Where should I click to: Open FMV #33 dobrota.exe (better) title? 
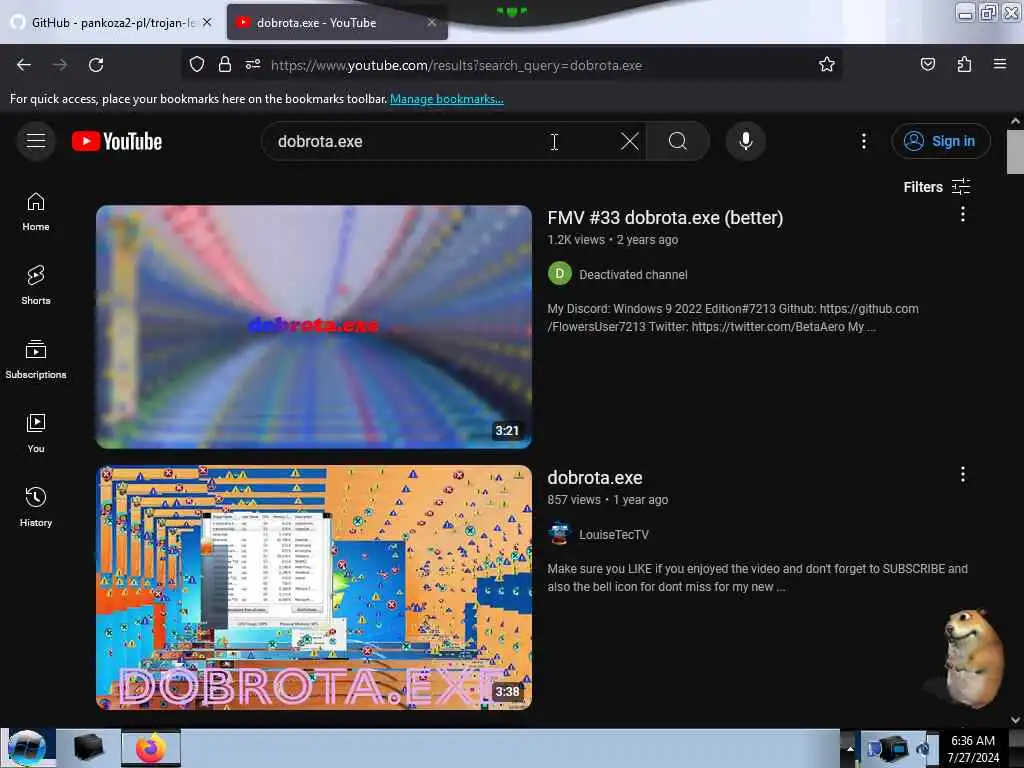(665, 217)
